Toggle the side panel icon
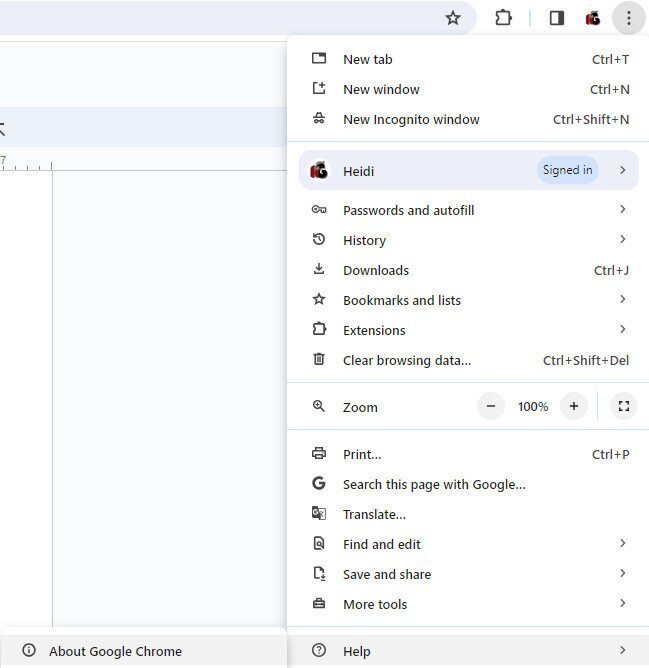 click(x=557, y=18)
